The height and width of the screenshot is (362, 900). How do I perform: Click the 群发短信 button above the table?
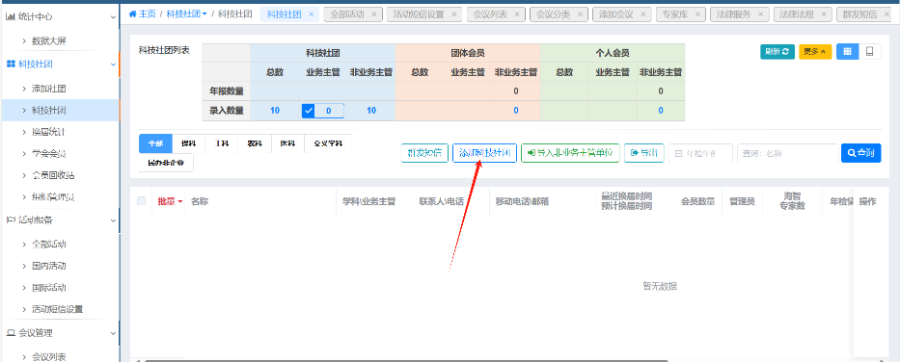click(x=425, y=153)
